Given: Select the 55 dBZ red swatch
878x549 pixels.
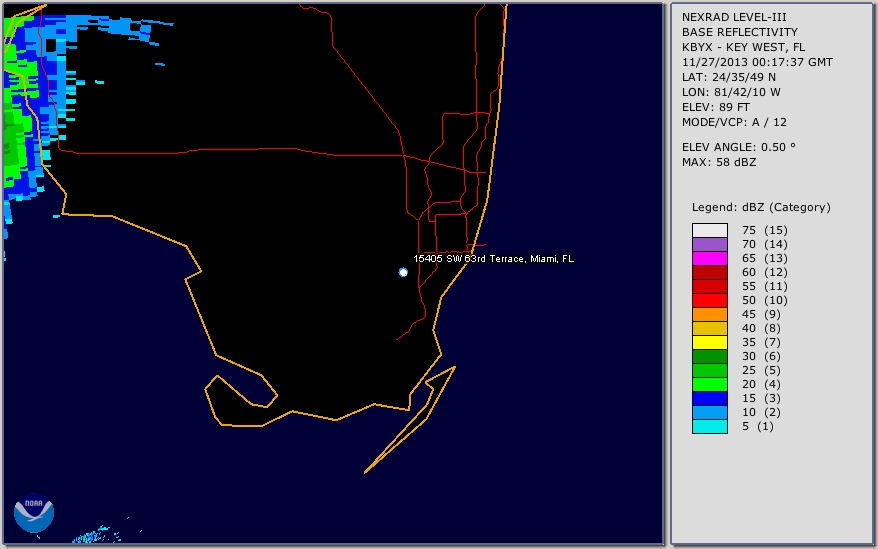Looking at the screenshot, I should 710,286.
